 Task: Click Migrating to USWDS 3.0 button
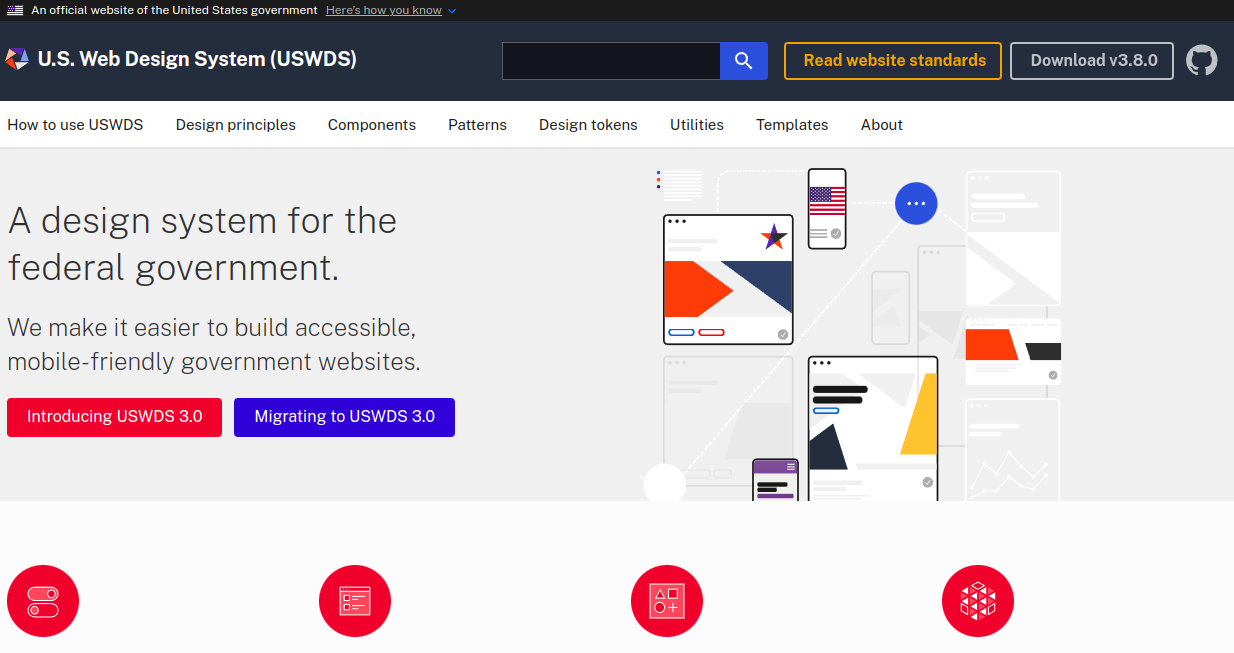344,417
